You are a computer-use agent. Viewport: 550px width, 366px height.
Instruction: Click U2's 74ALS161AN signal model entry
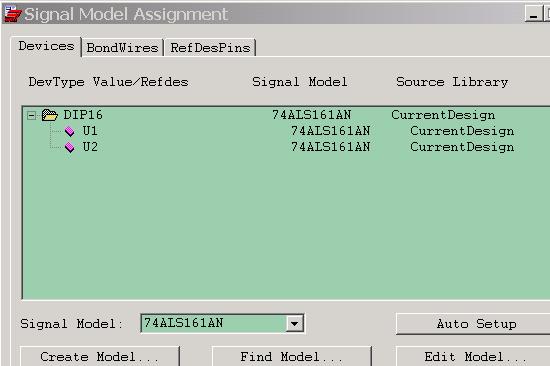(x=330, y=147)
